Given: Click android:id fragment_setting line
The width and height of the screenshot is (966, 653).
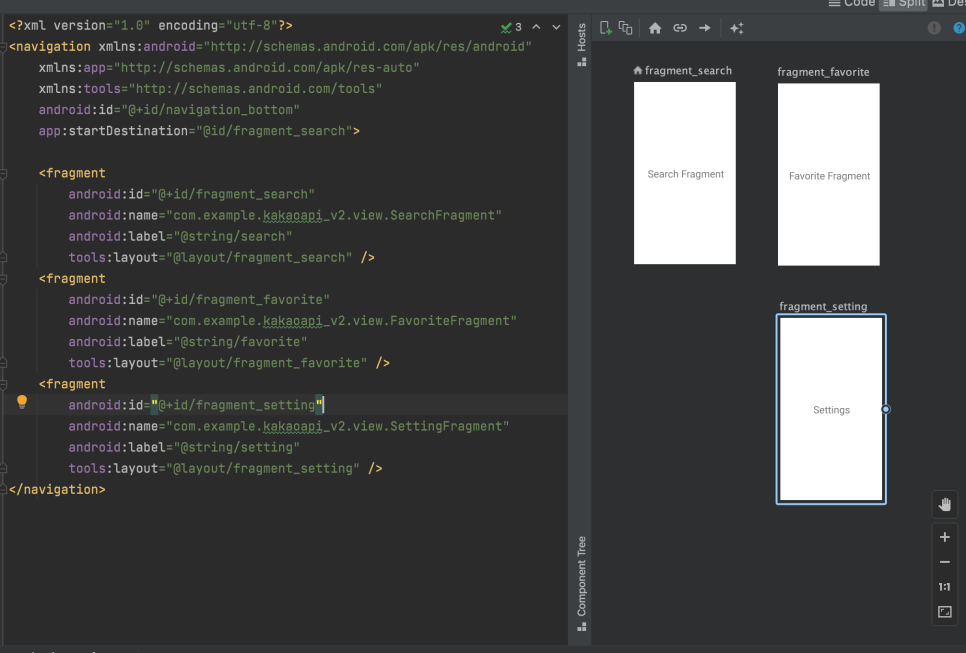Looking at the screenshot, I should 196,405.
